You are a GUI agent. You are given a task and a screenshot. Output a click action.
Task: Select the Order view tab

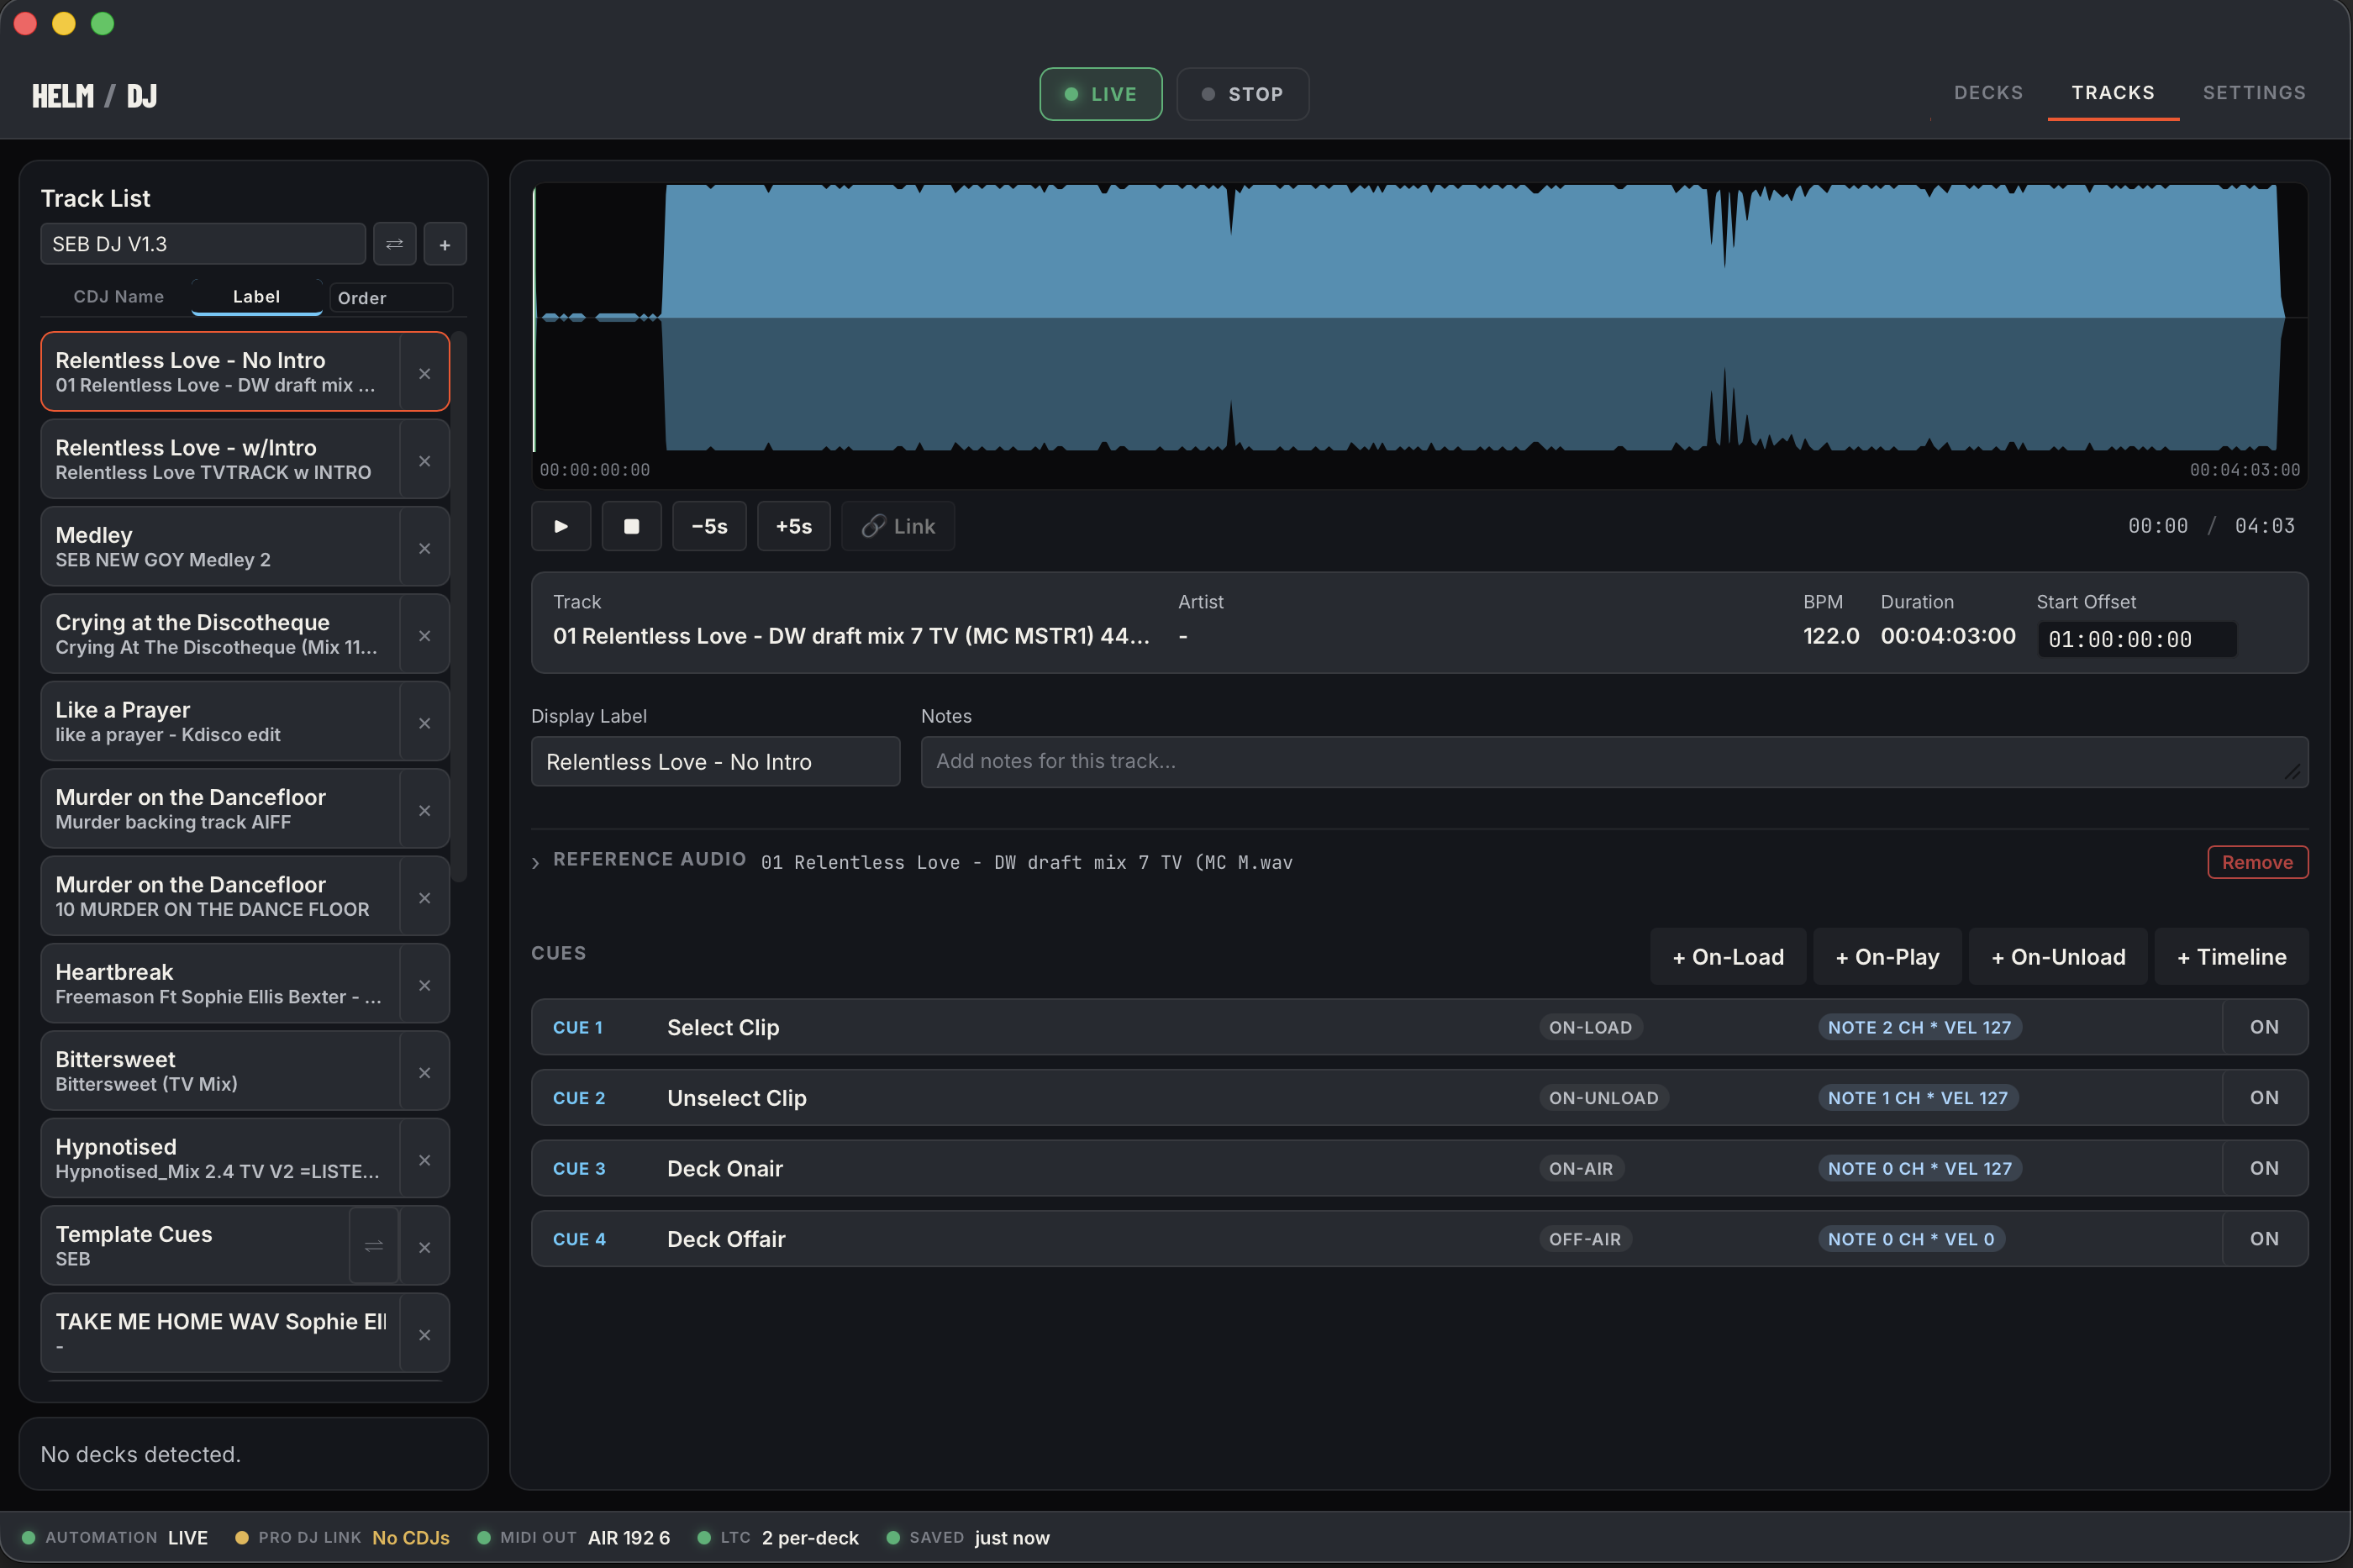point(390,298)
